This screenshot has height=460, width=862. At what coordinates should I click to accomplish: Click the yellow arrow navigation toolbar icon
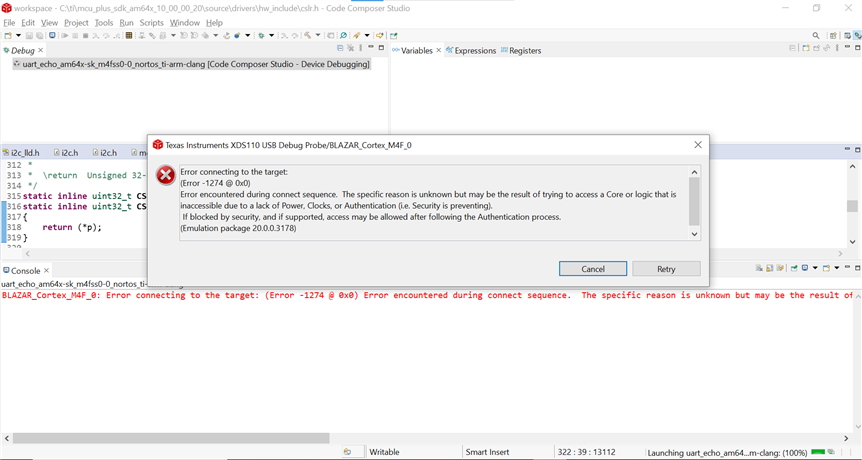tap(379, 35)
